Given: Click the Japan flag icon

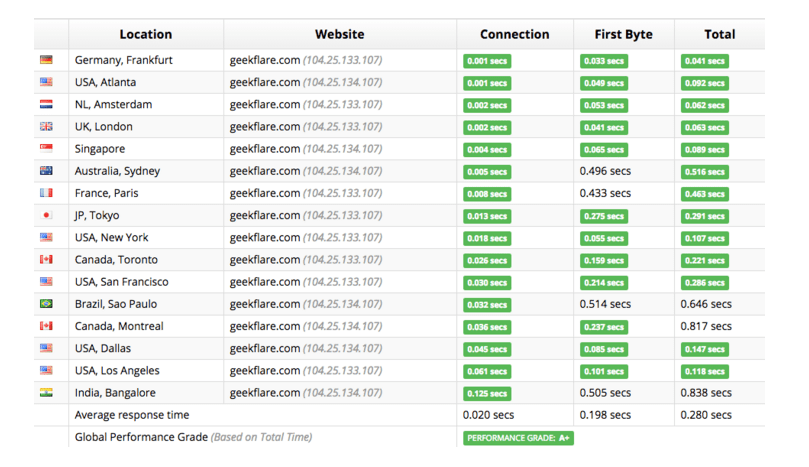Looking at the screenshot, I should tap(46, 215).
